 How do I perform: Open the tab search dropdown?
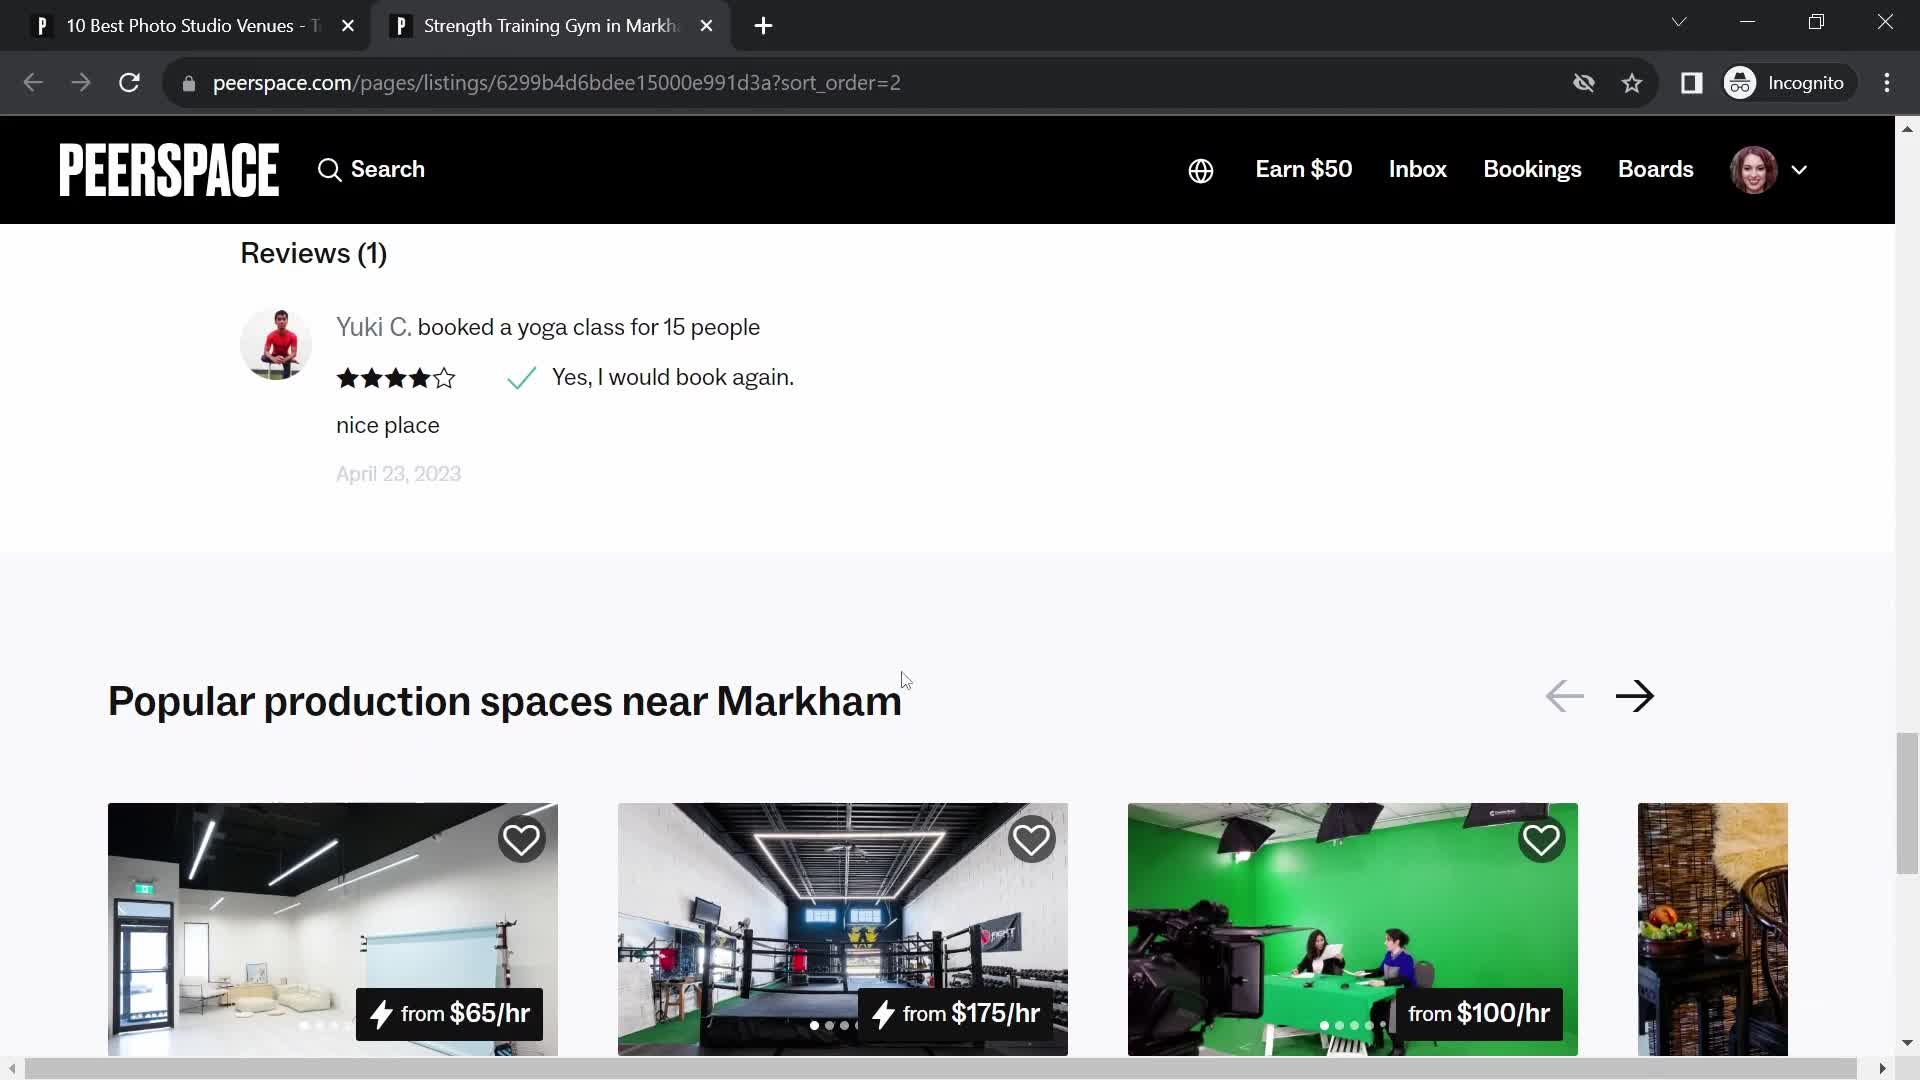point(1679,22)
